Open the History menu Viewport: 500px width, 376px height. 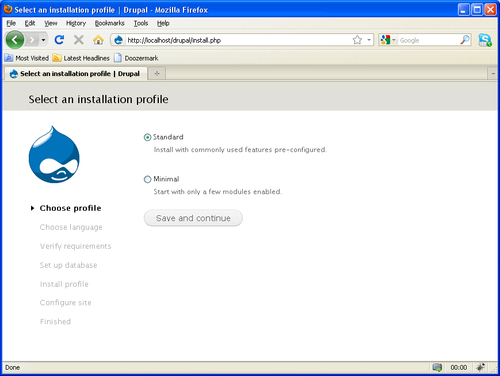coord(76,23)
